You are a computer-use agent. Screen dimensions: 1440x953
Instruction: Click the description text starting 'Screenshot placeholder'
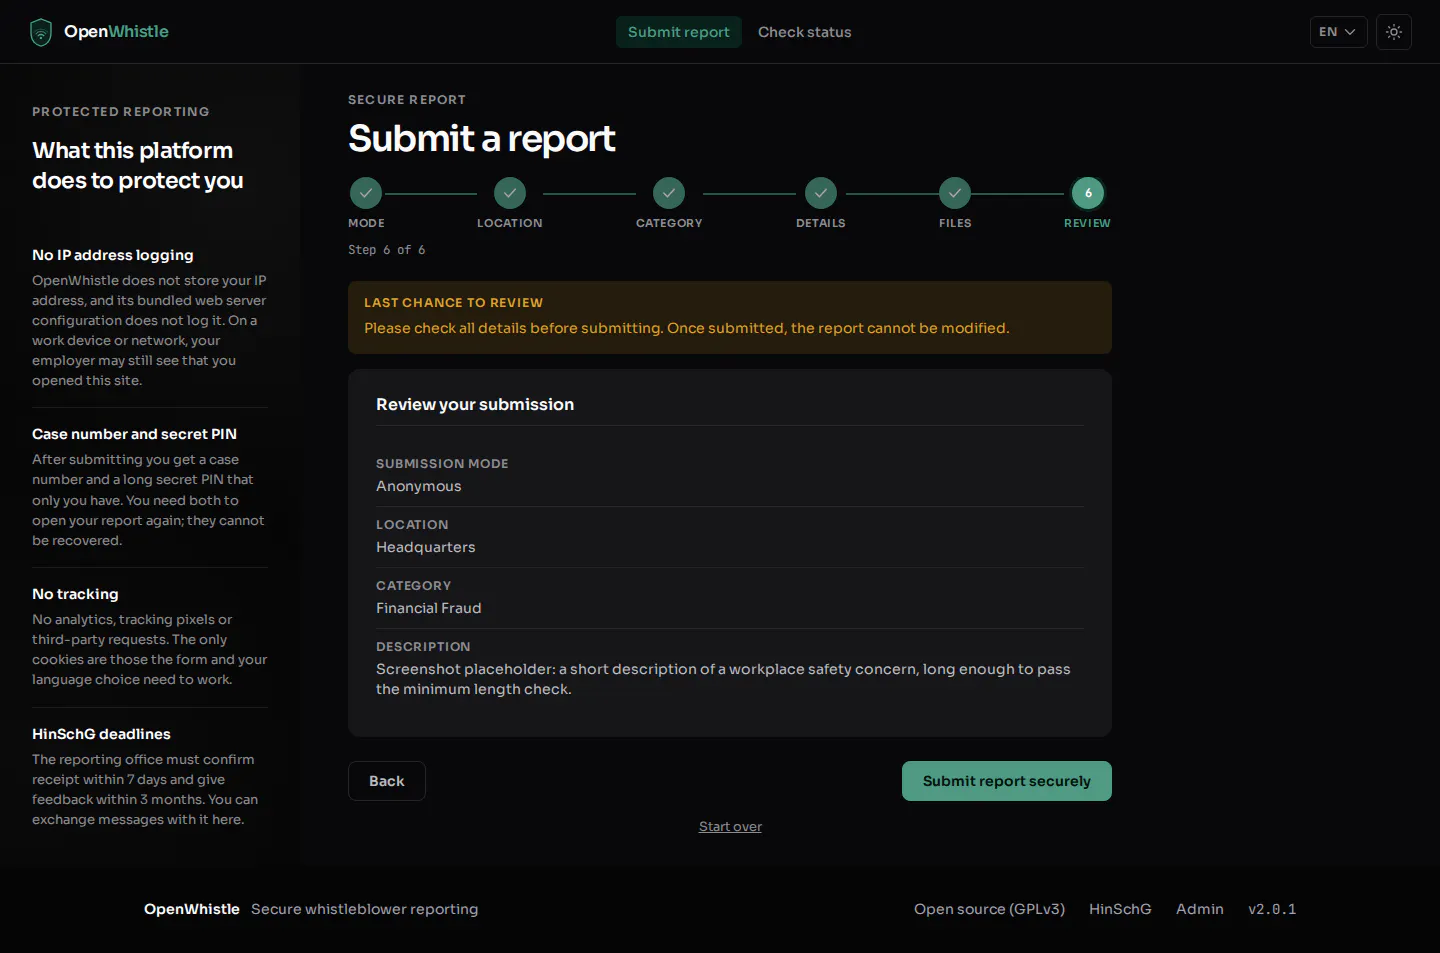pos(723,679)
